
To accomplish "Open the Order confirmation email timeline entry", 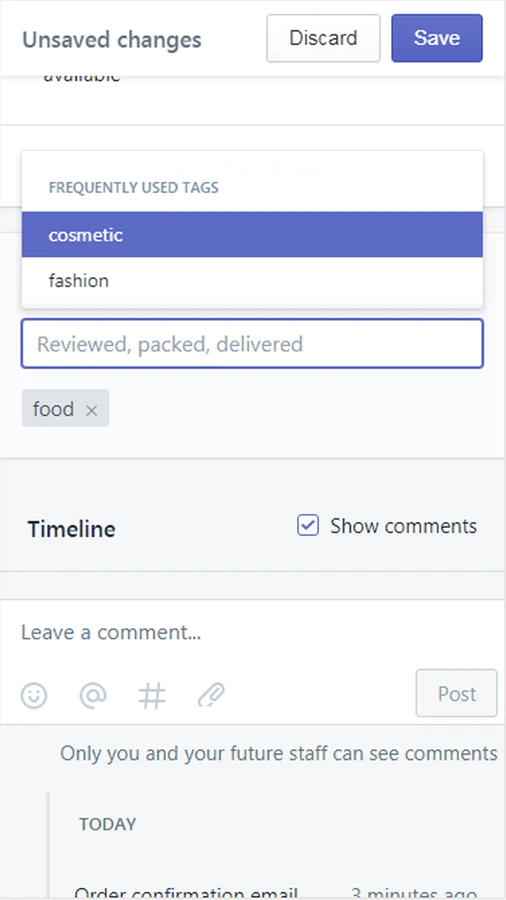I will pyautogui.click(x=186, y=893).
